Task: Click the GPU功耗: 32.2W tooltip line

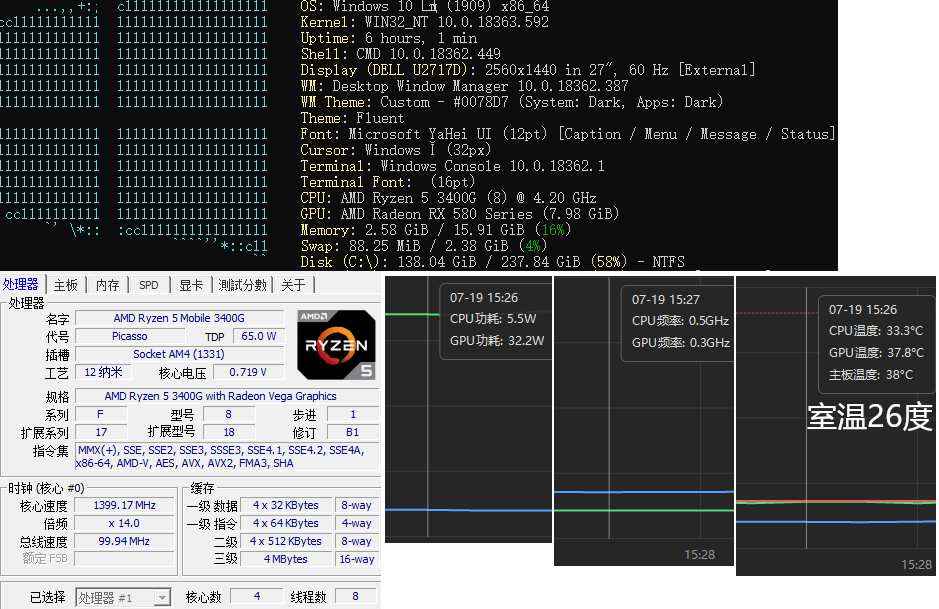Action: 497,341
